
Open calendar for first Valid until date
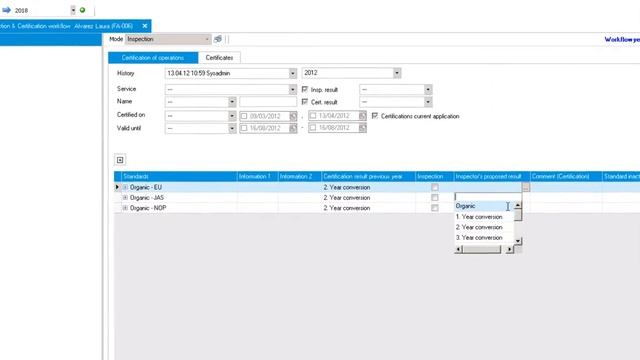(x=293, y=128)
